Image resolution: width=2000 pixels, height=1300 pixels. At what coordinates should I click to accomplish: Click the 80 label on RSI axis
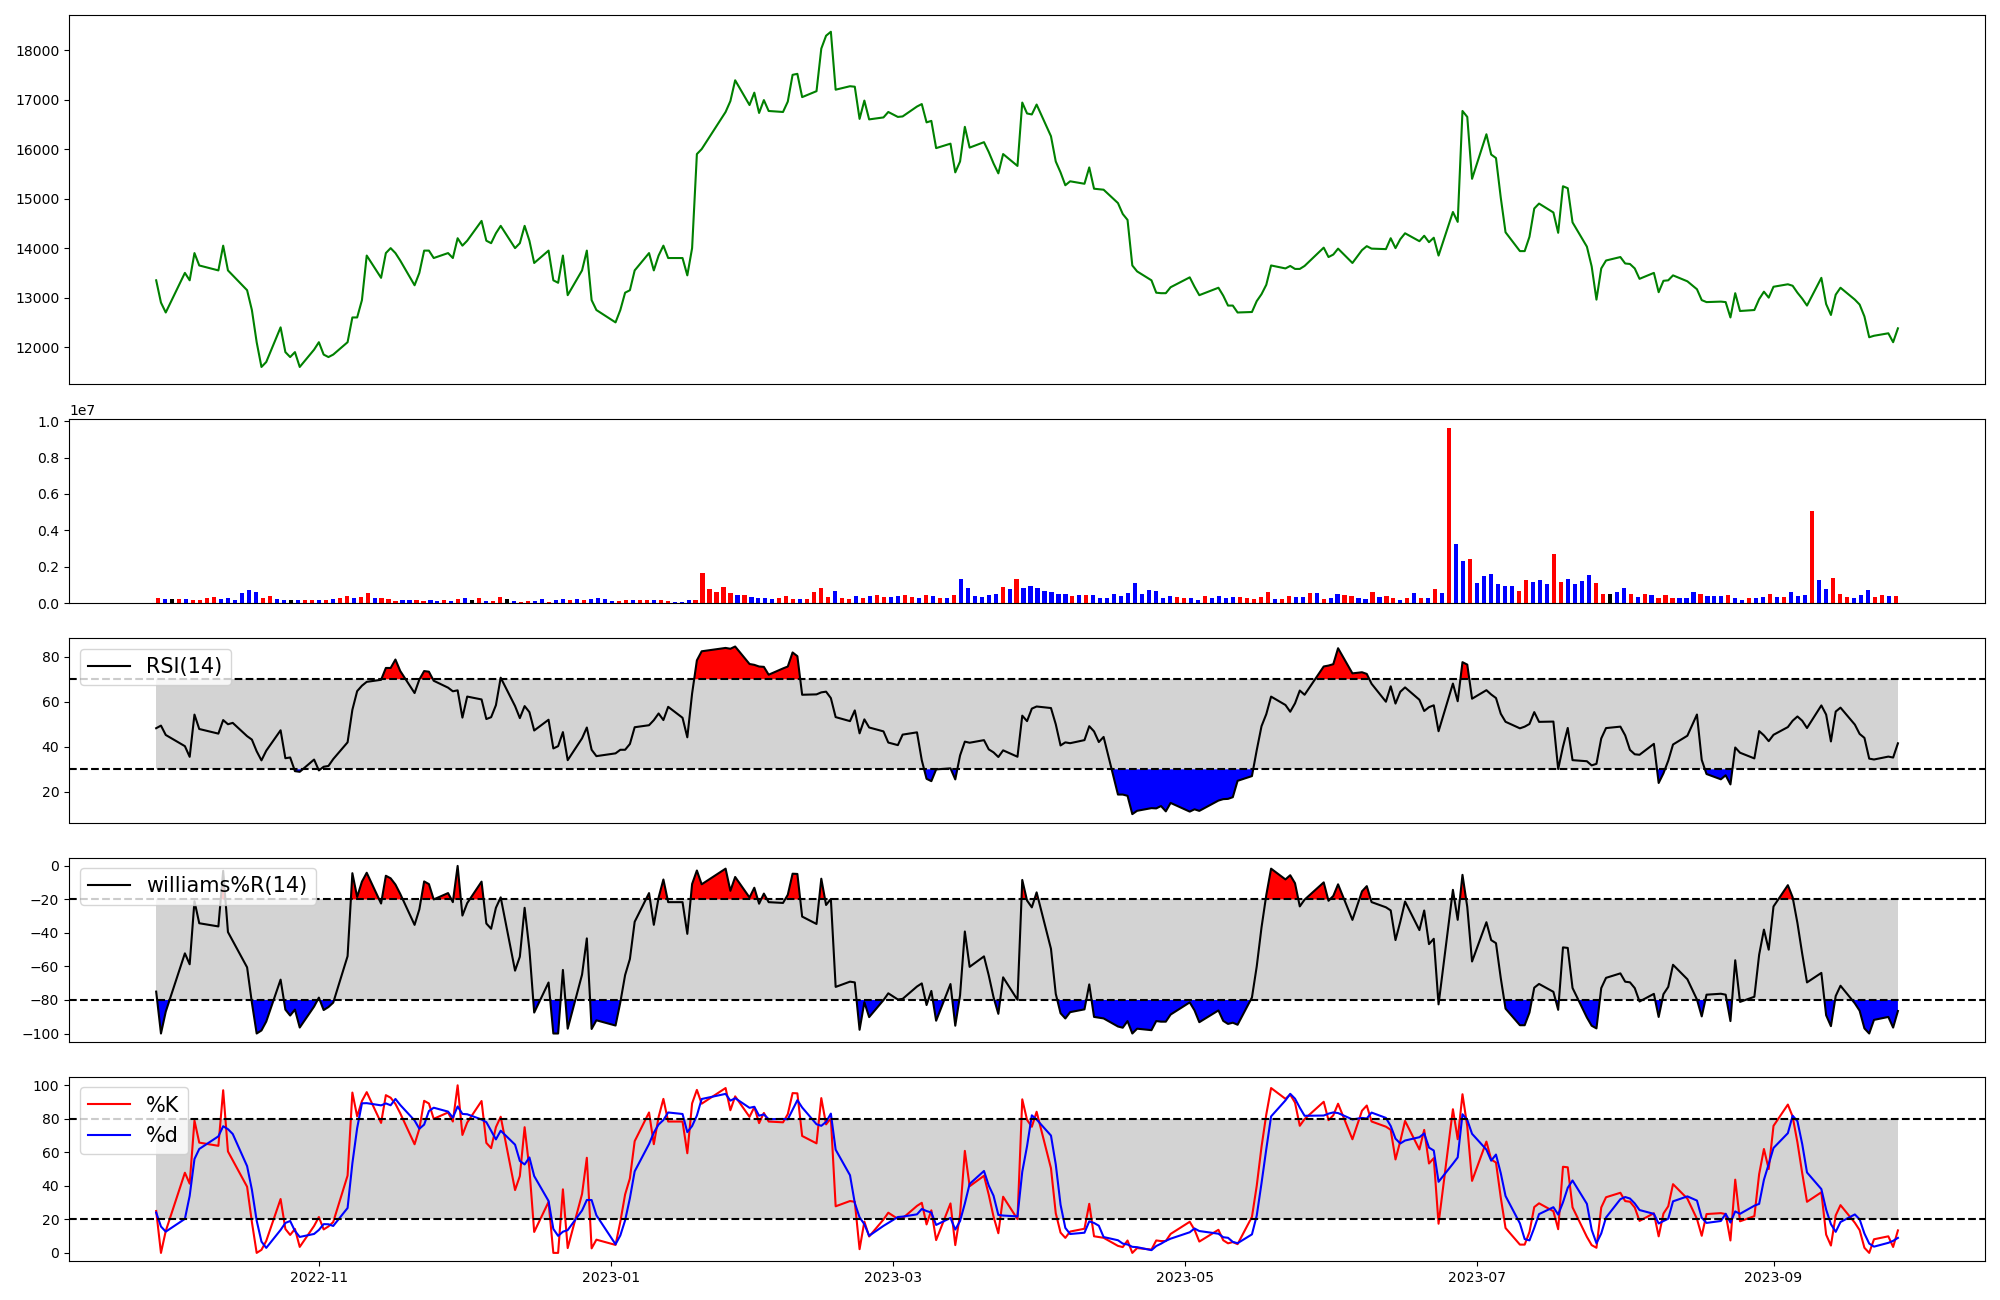(x=50, y=657)
